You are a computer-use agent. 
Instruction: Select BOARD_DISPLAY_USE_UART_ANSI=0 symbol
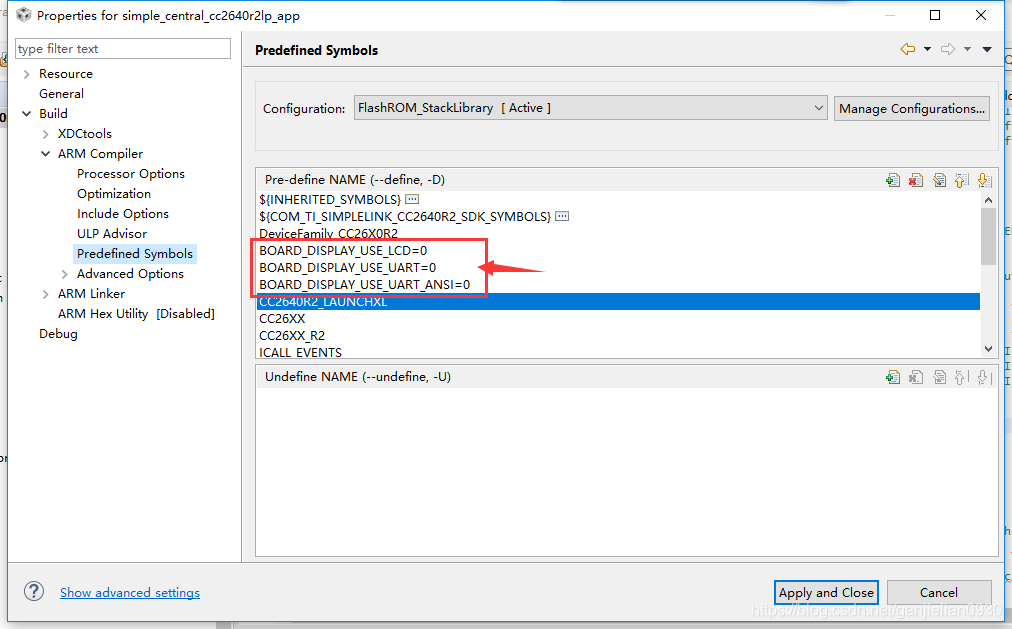coord(365,285)
